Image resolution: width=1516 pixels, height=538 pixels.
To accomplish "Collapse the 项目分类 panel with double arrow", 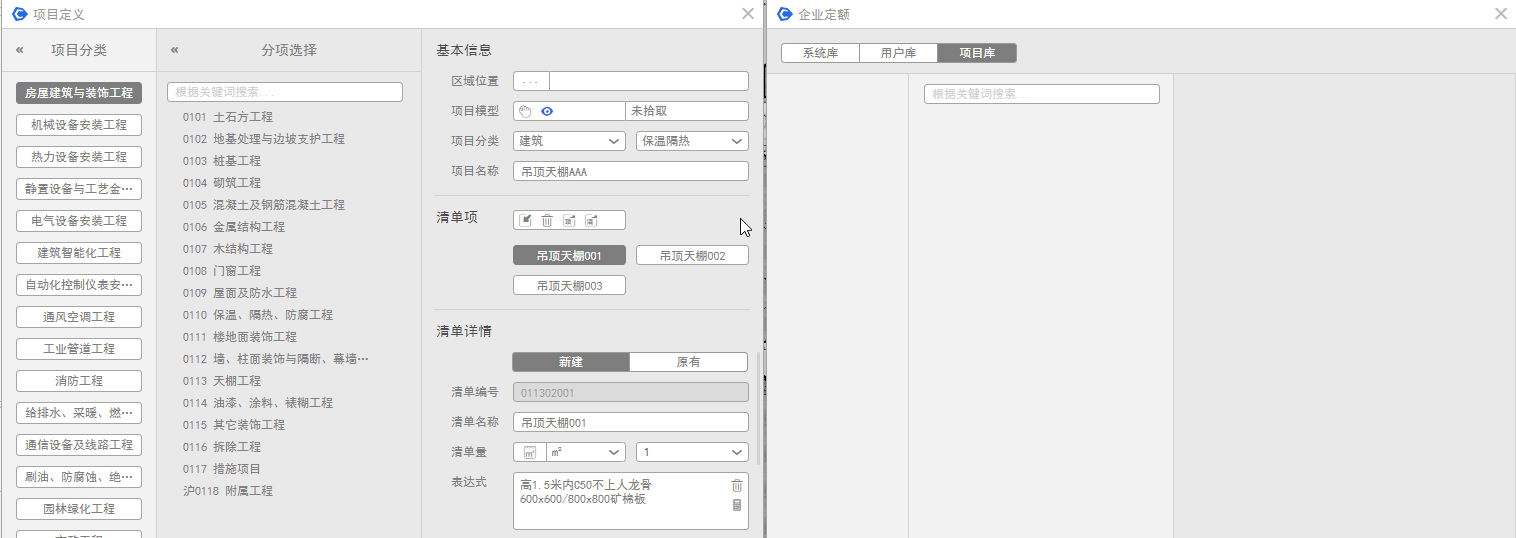I will (19, 50).
